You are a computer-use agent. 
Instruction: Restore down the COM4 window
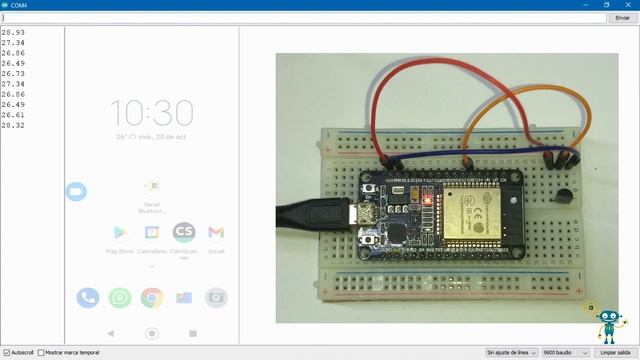pos(607,5)
